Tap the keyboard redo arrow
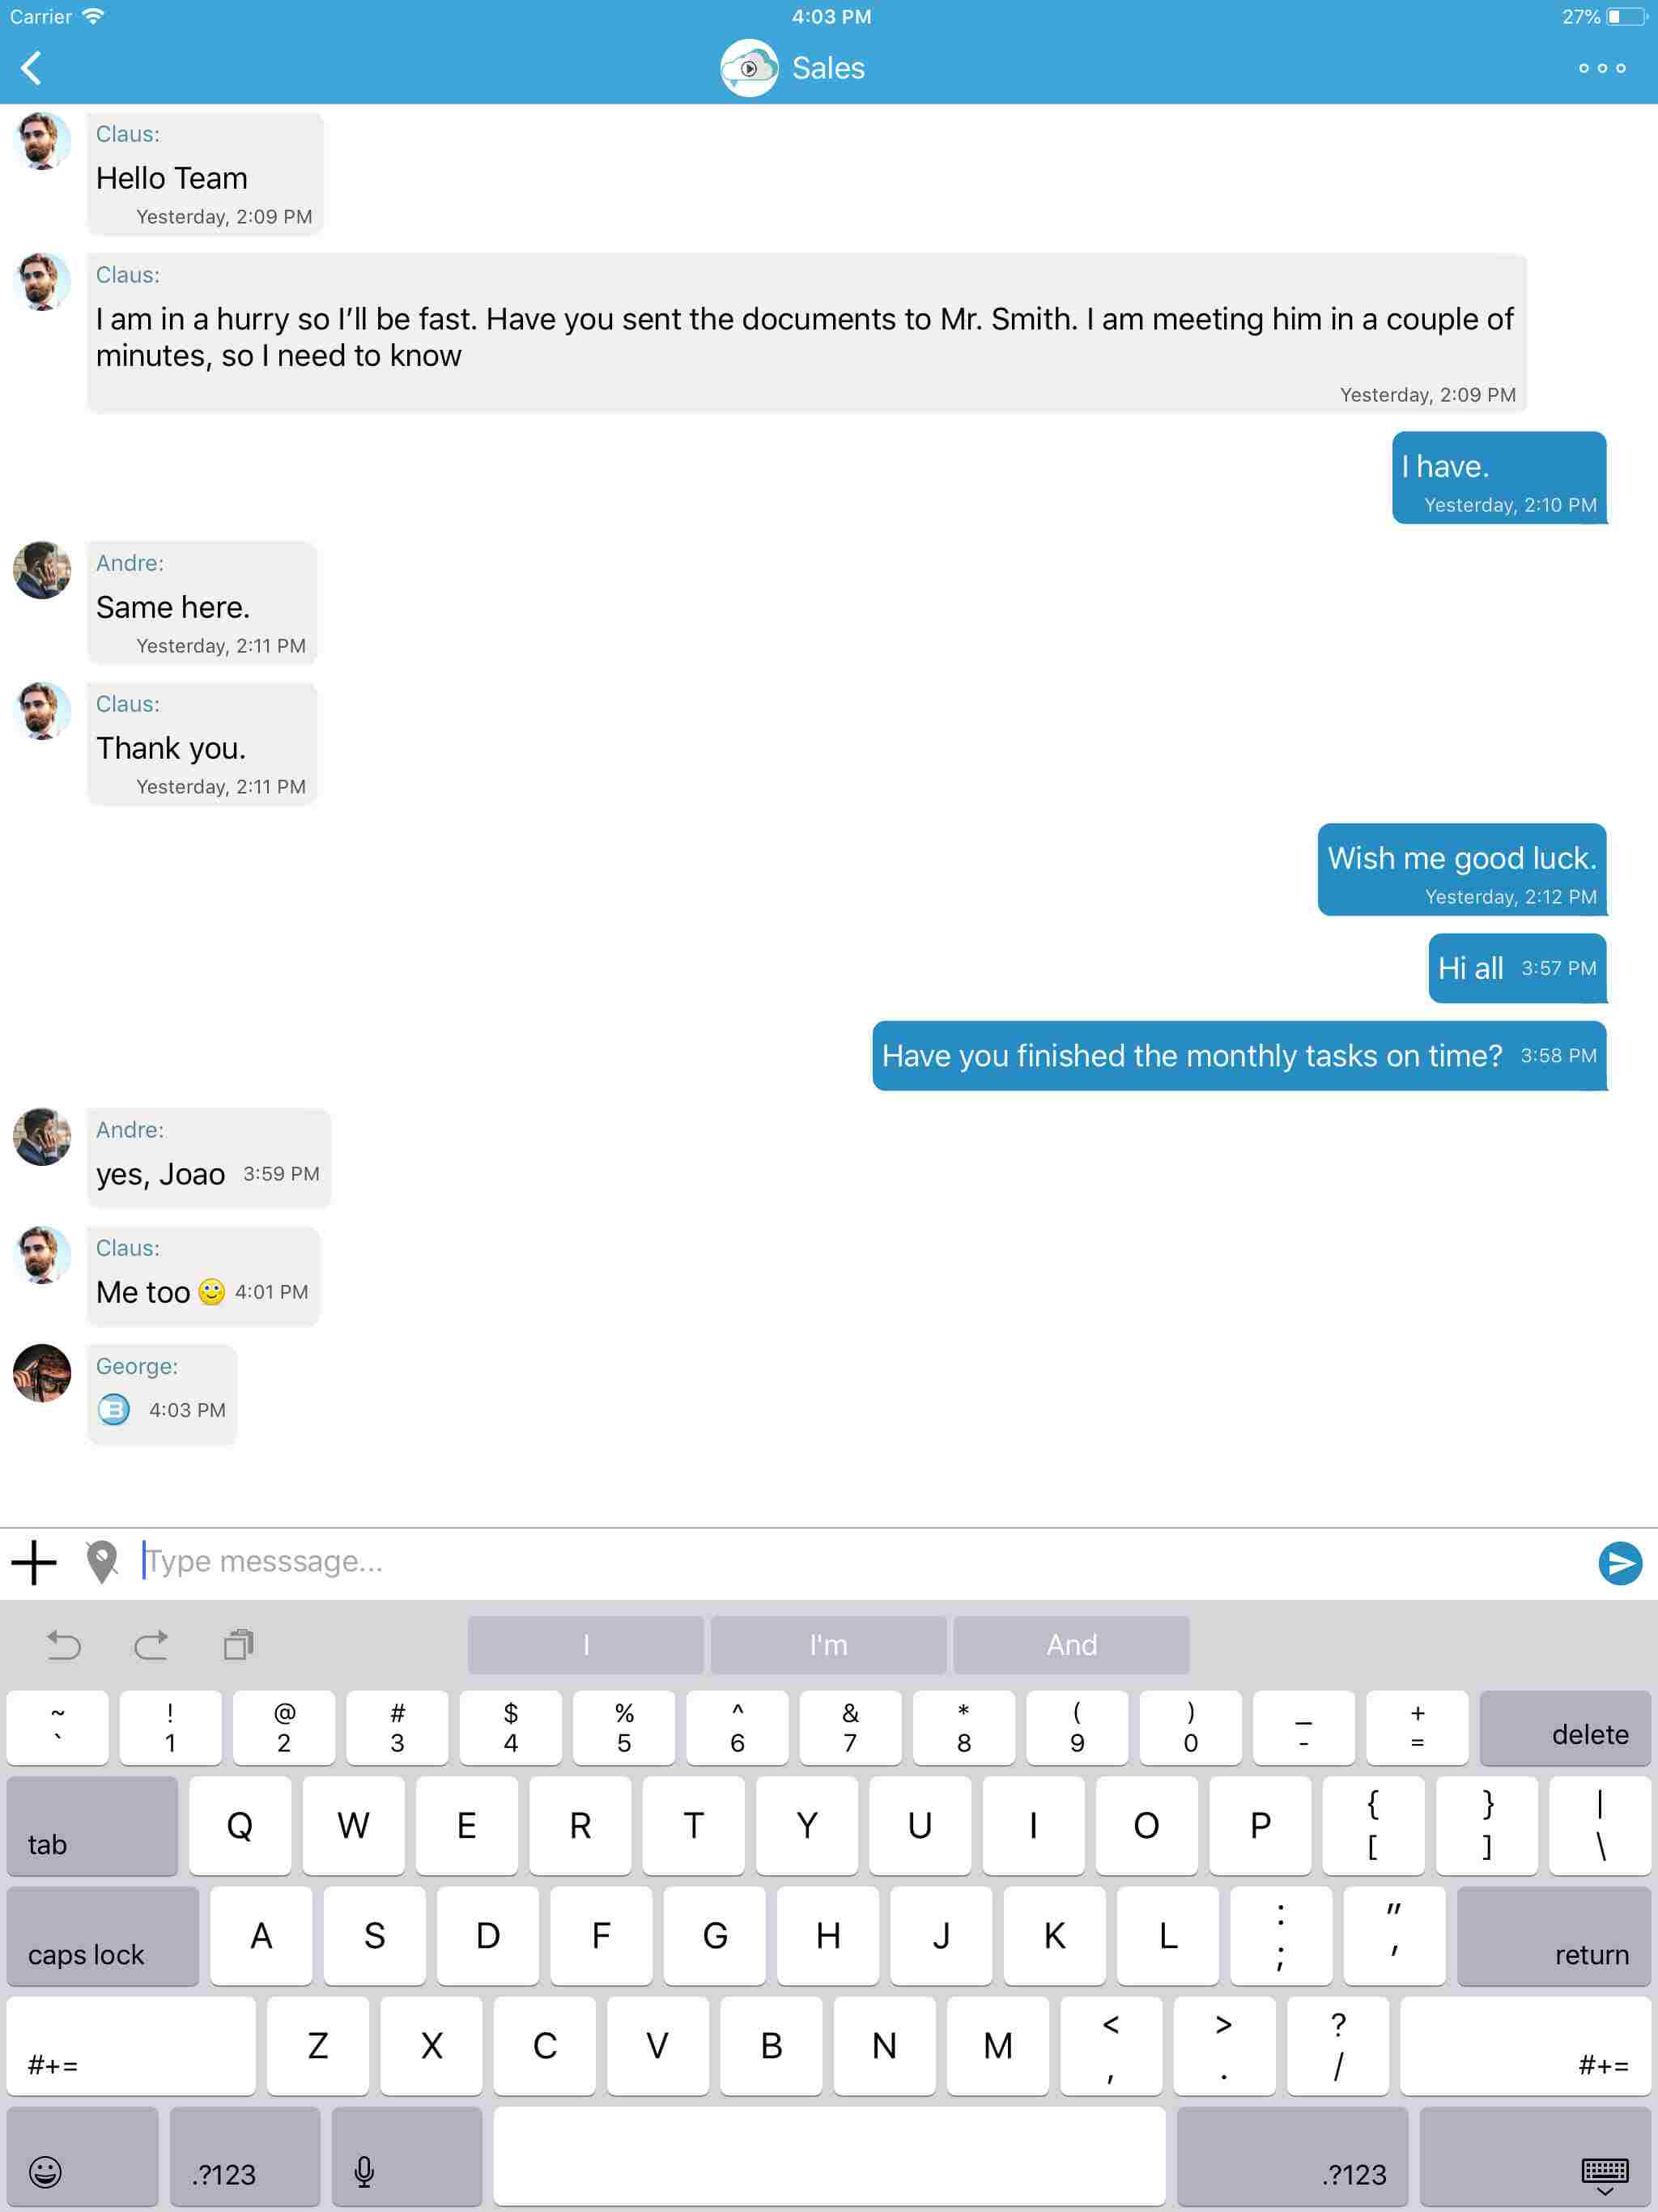 click(151, 1645)
